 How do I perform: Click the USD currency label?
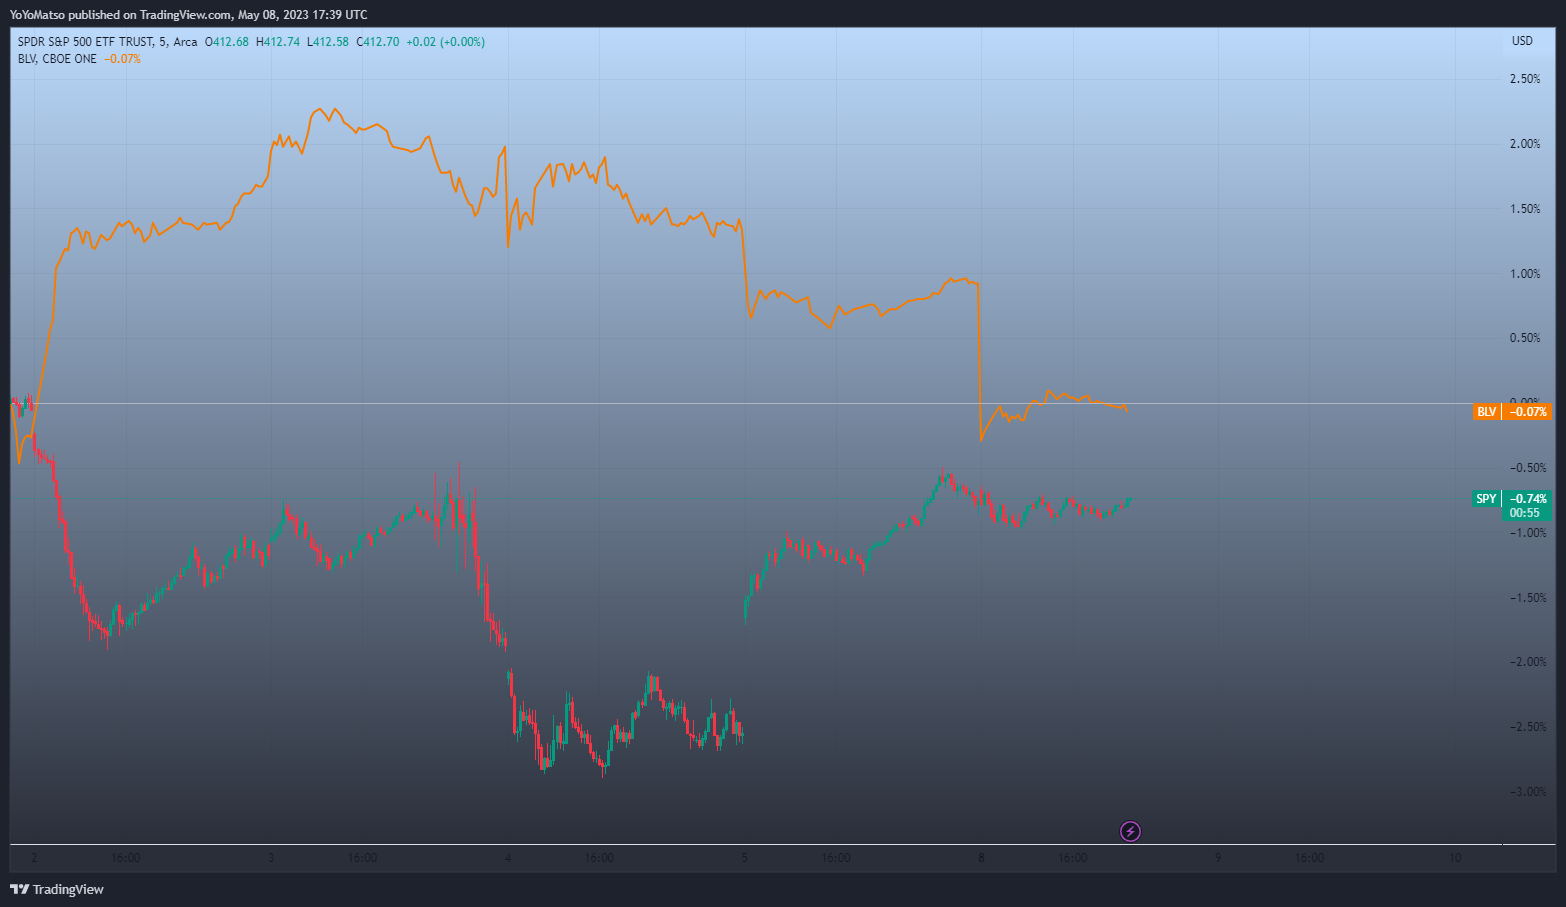(1522, 41)
